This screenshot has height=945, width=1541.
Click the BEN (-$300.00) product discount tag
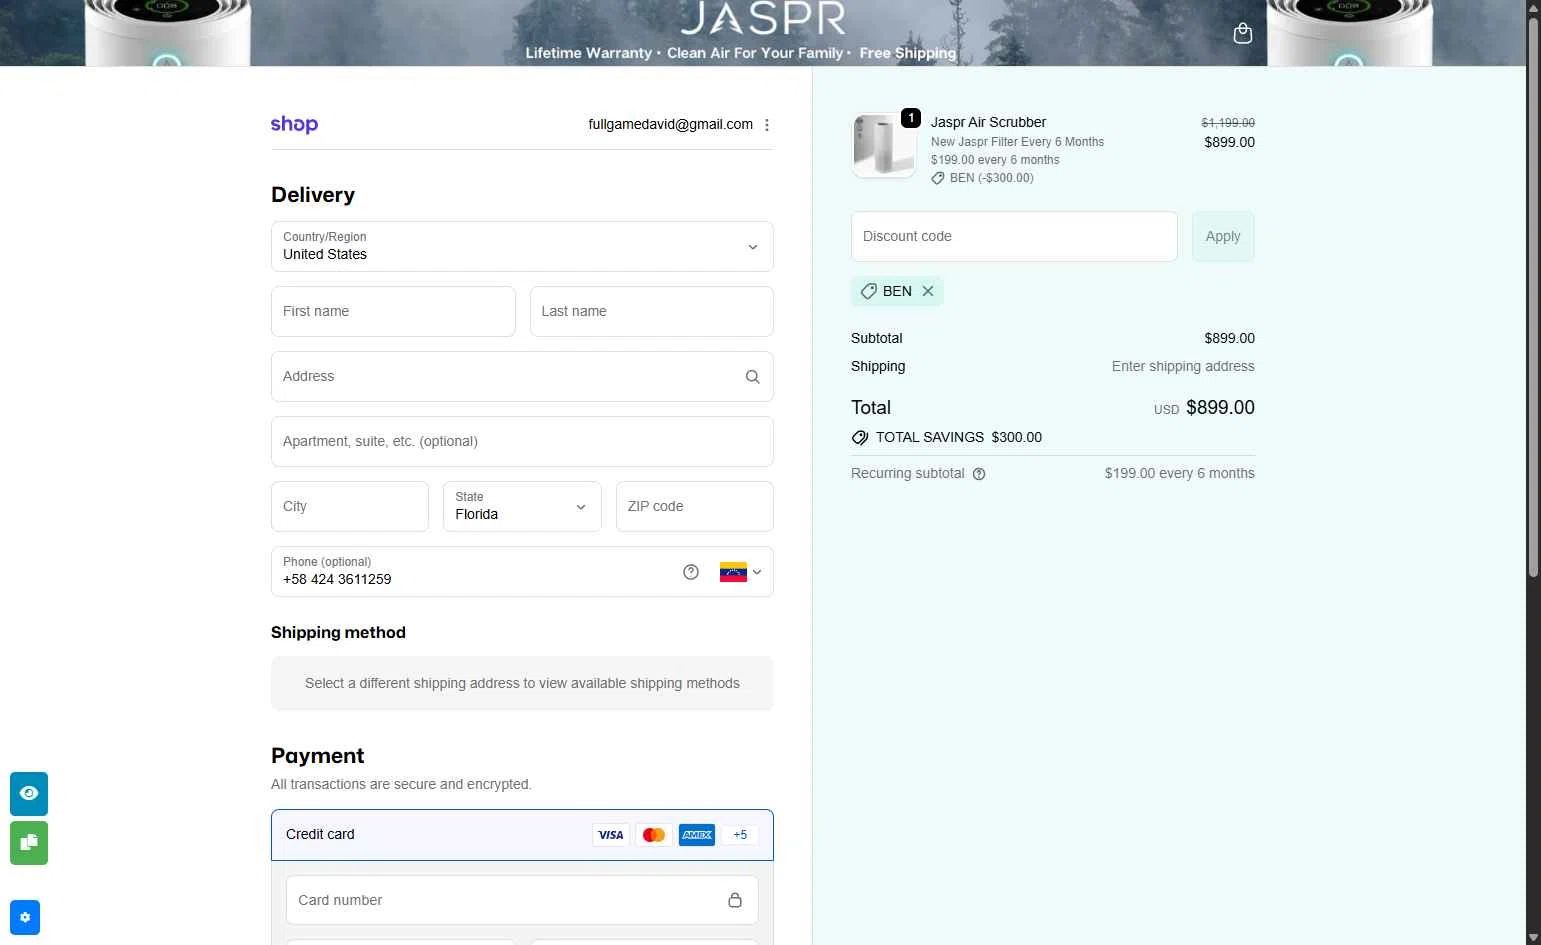(x=982, y=178)
